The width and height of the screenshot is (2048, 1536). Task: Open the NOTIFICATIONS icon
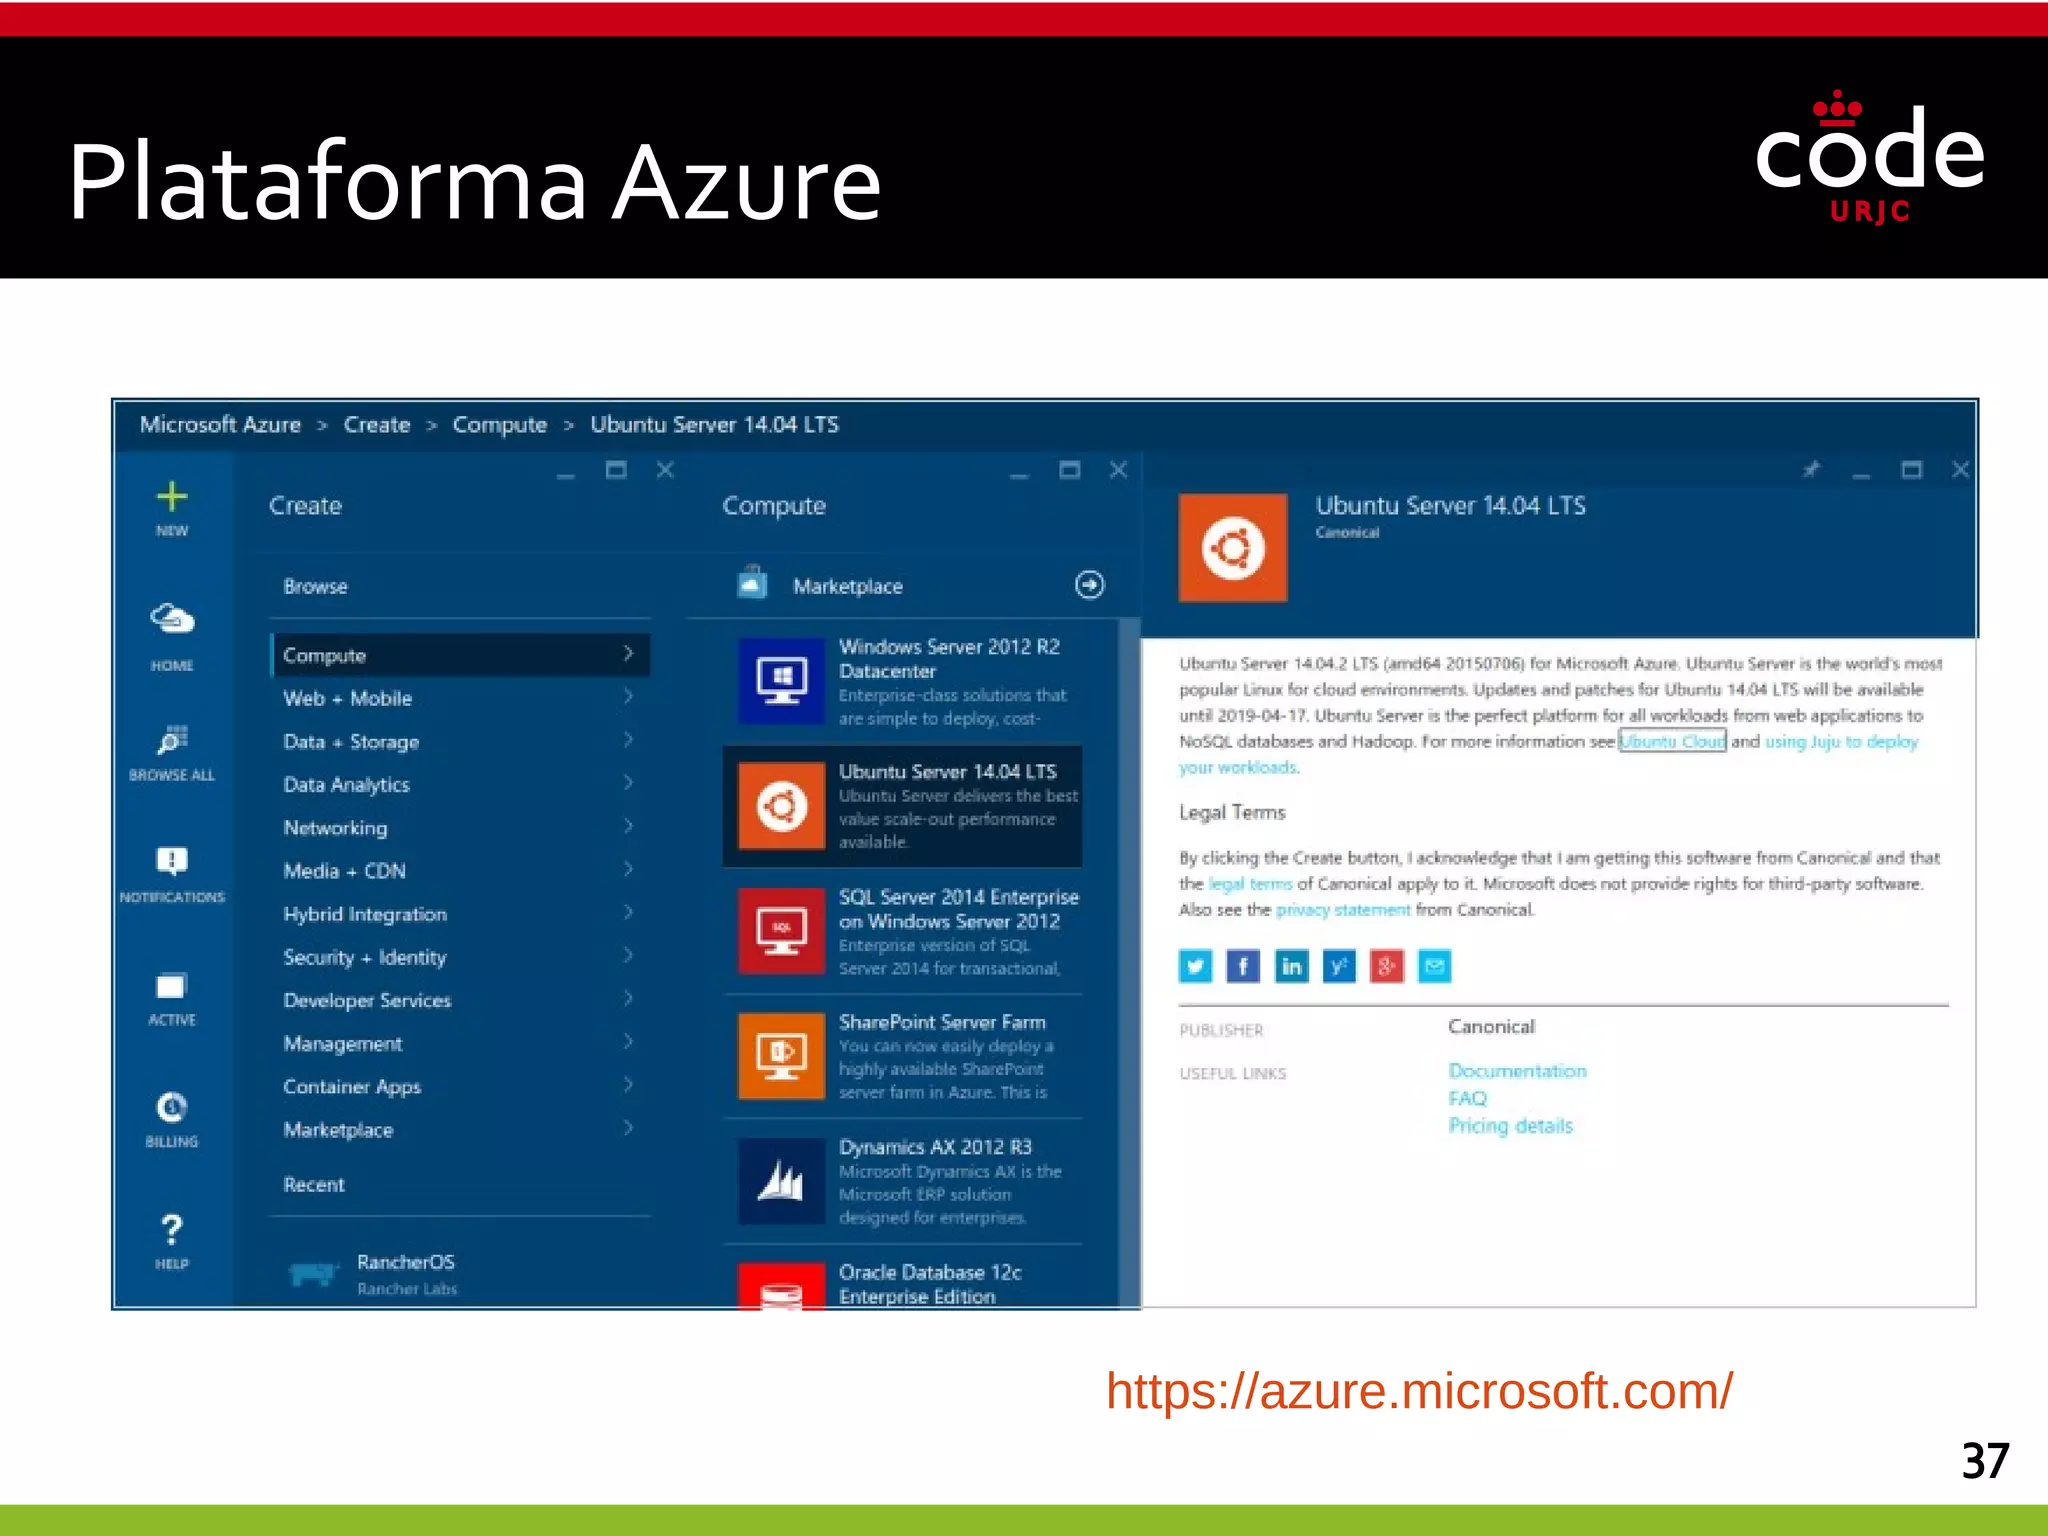[x=172, y=861]
